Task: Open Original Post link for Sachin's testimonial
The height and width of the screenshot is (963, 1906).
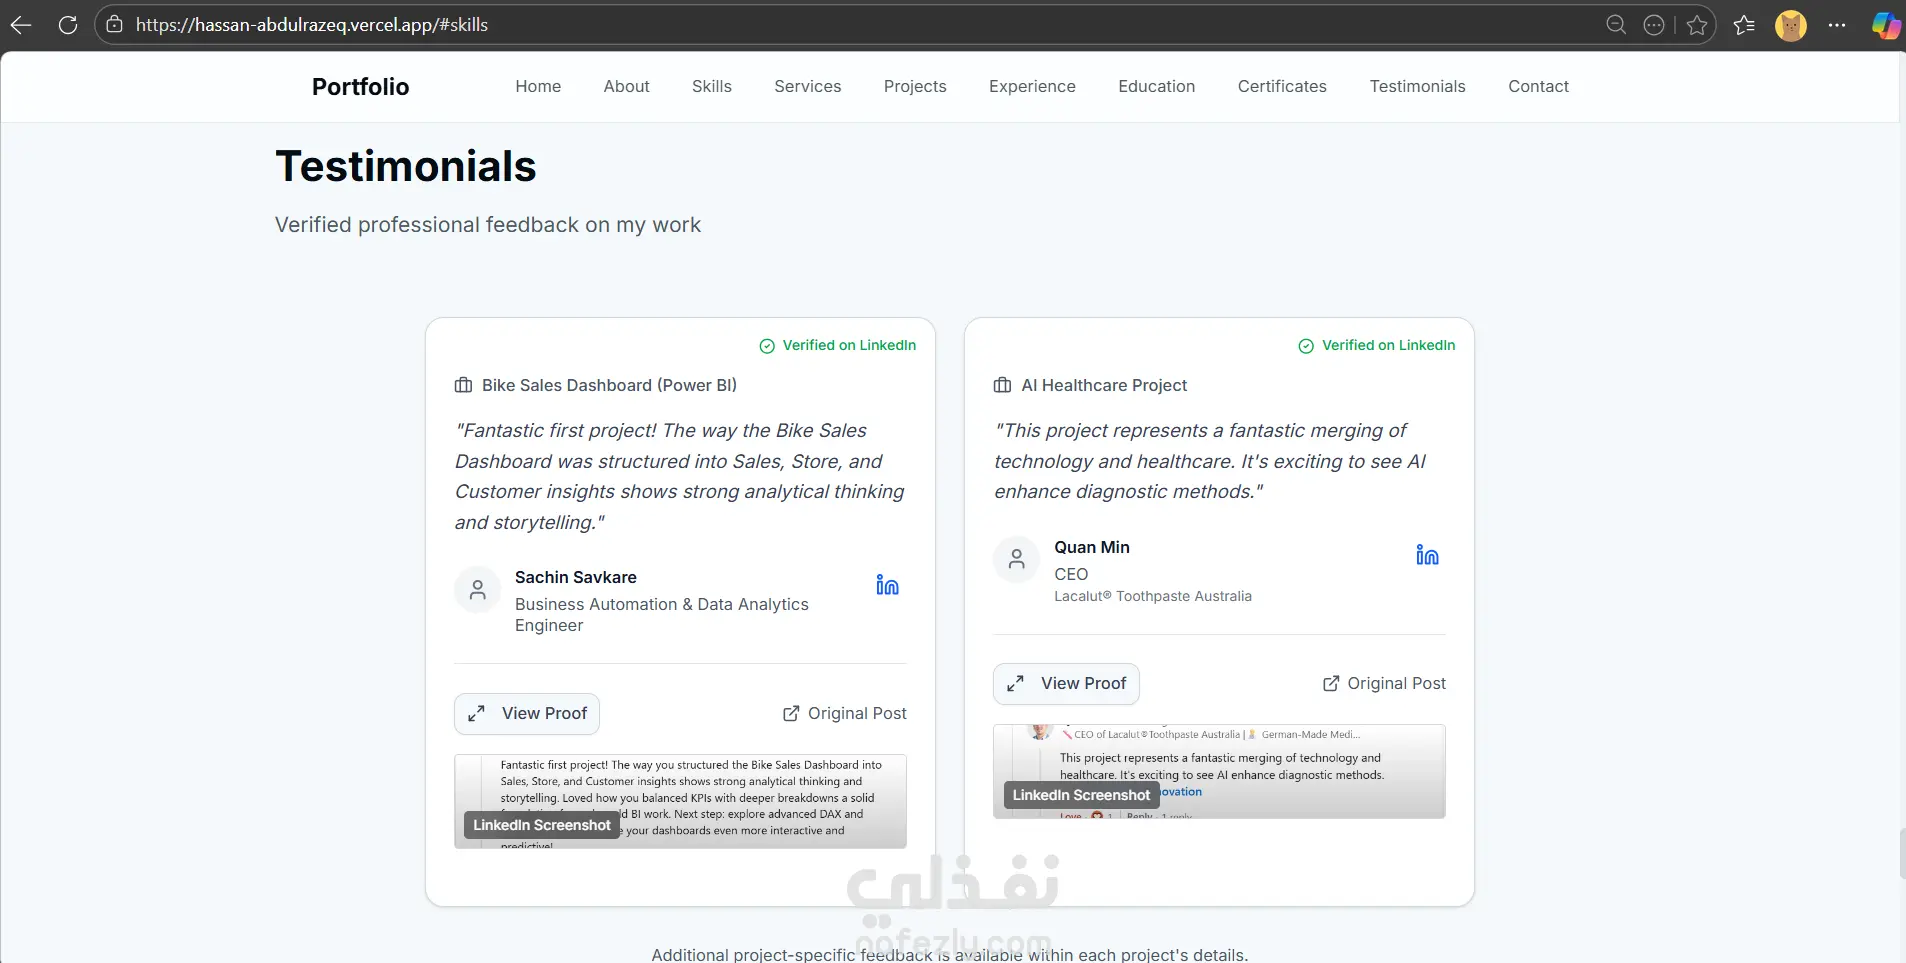Action: (x=844, y=714)
